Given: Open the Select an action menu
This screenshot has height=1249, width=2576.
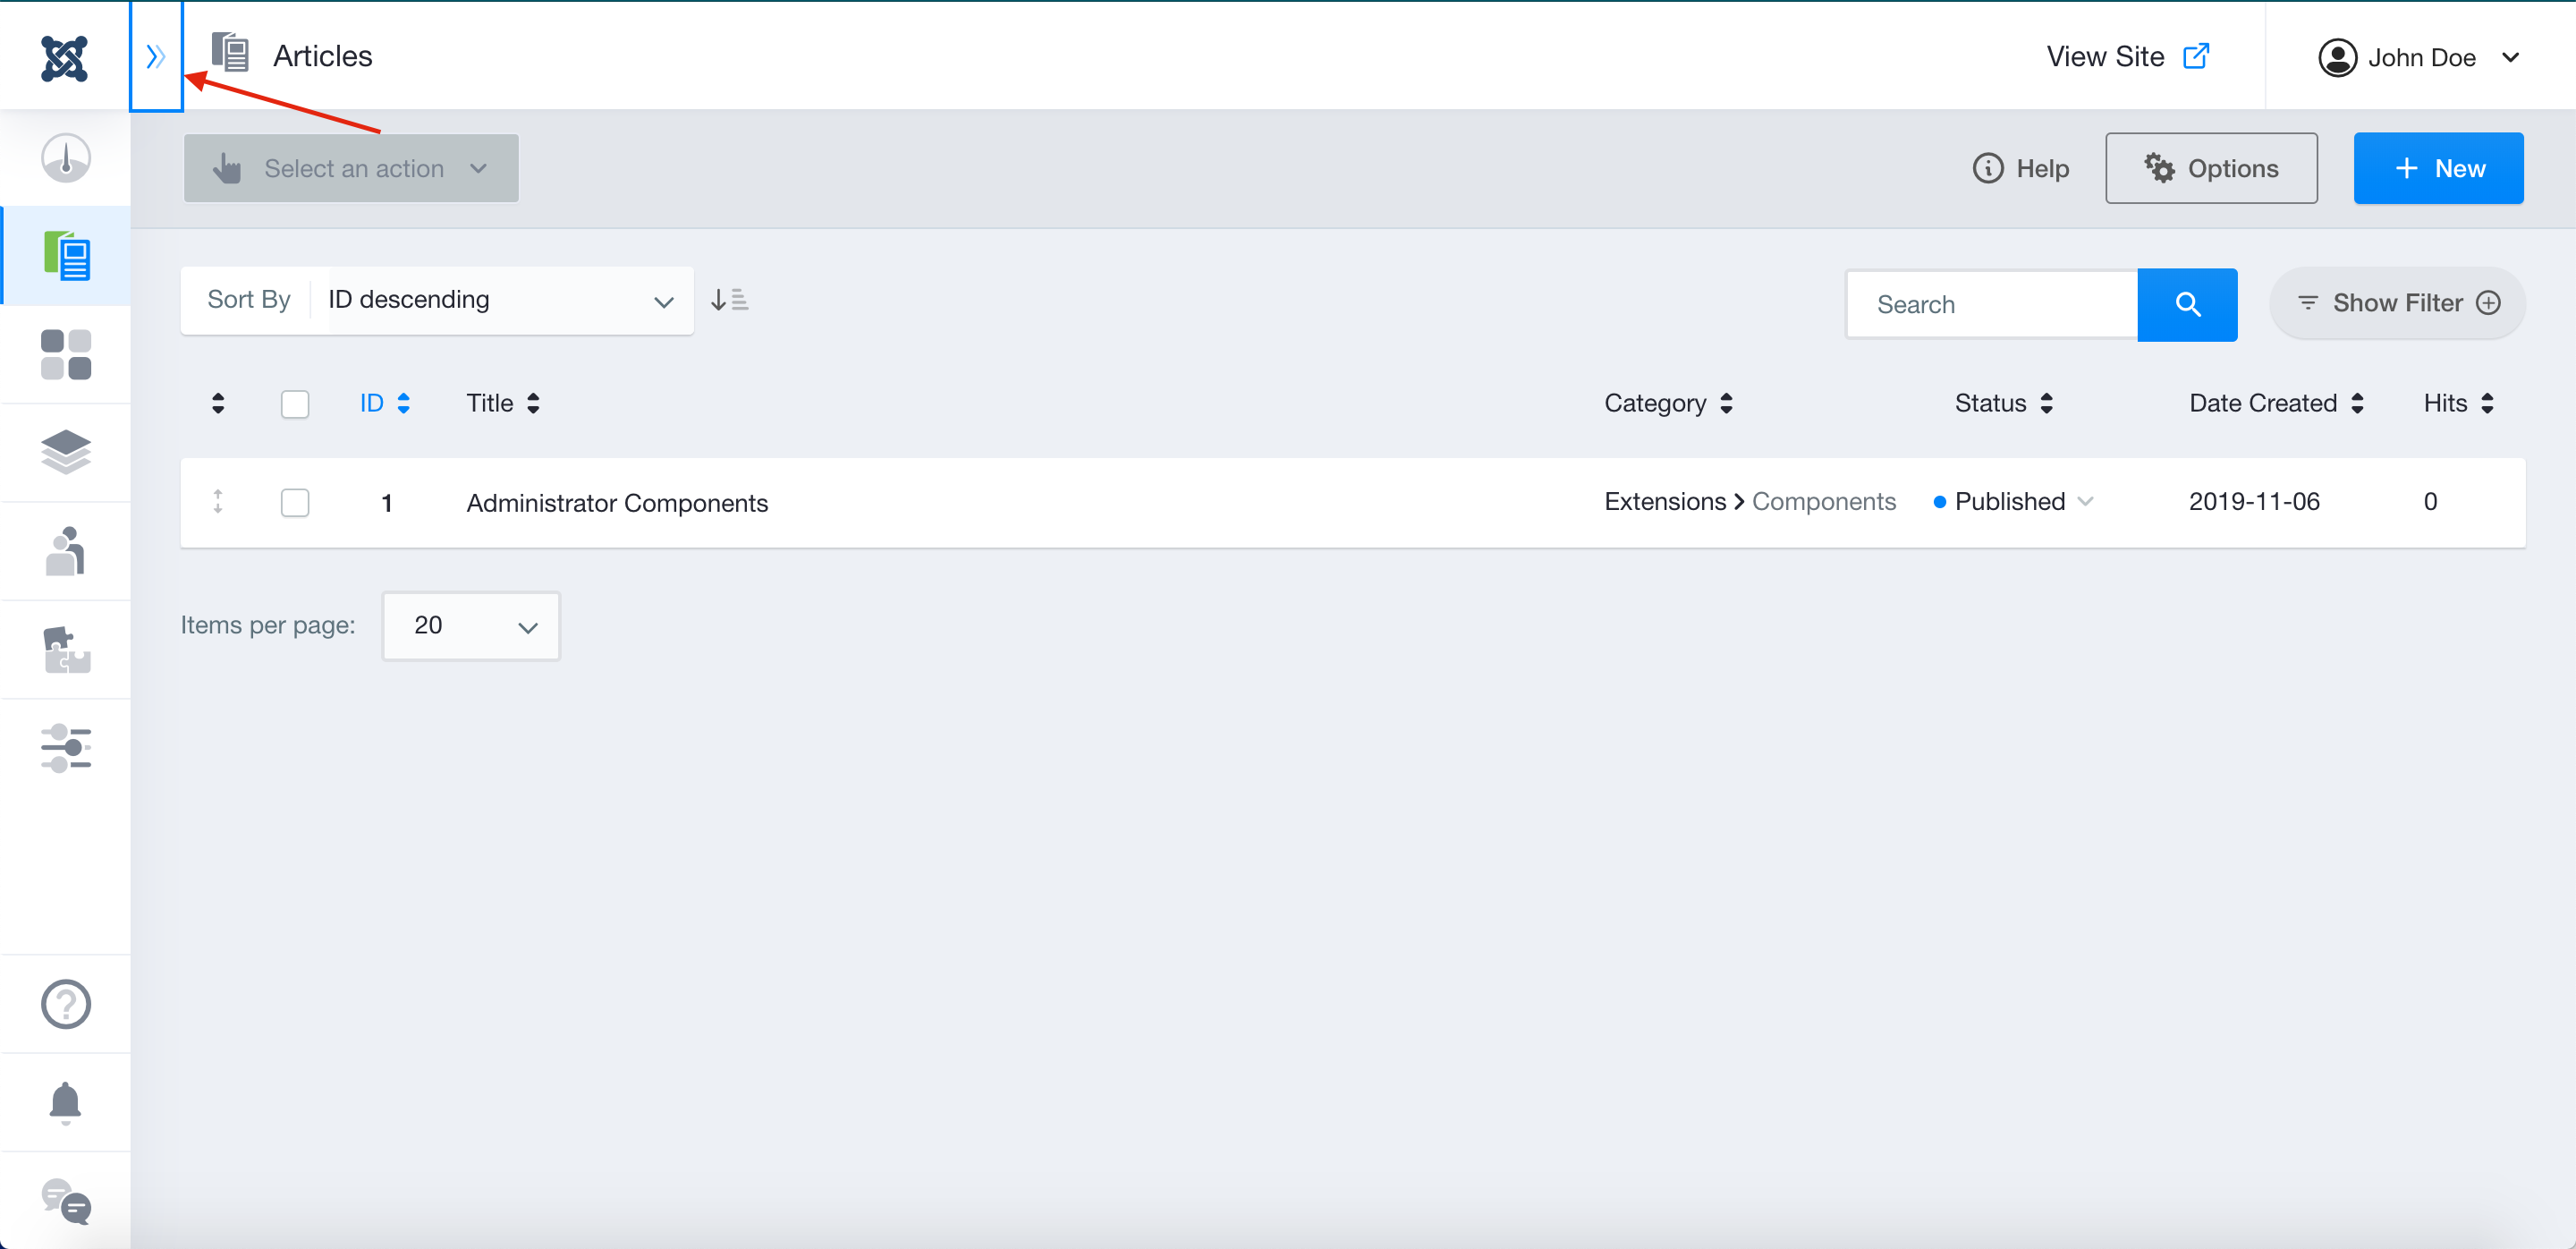Looking at the screenshot, I should tap(350, 168).
